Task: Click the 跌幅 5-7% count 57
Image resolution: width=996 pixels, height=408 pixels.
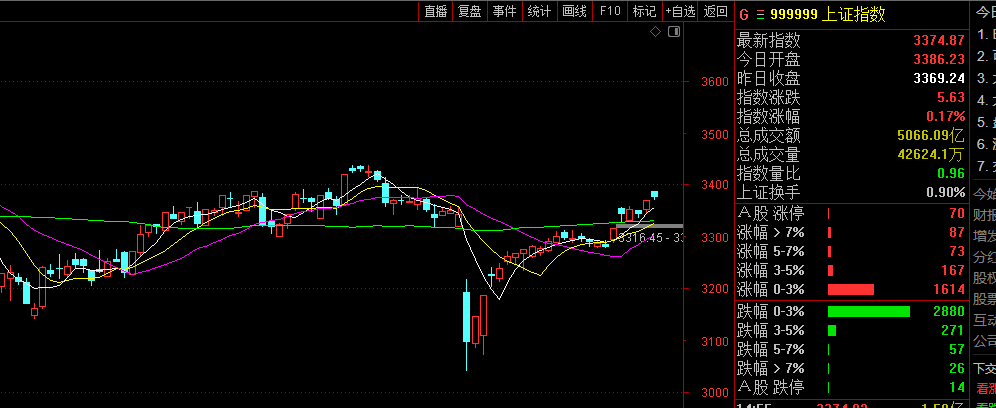Action: (x=957, y=350)
